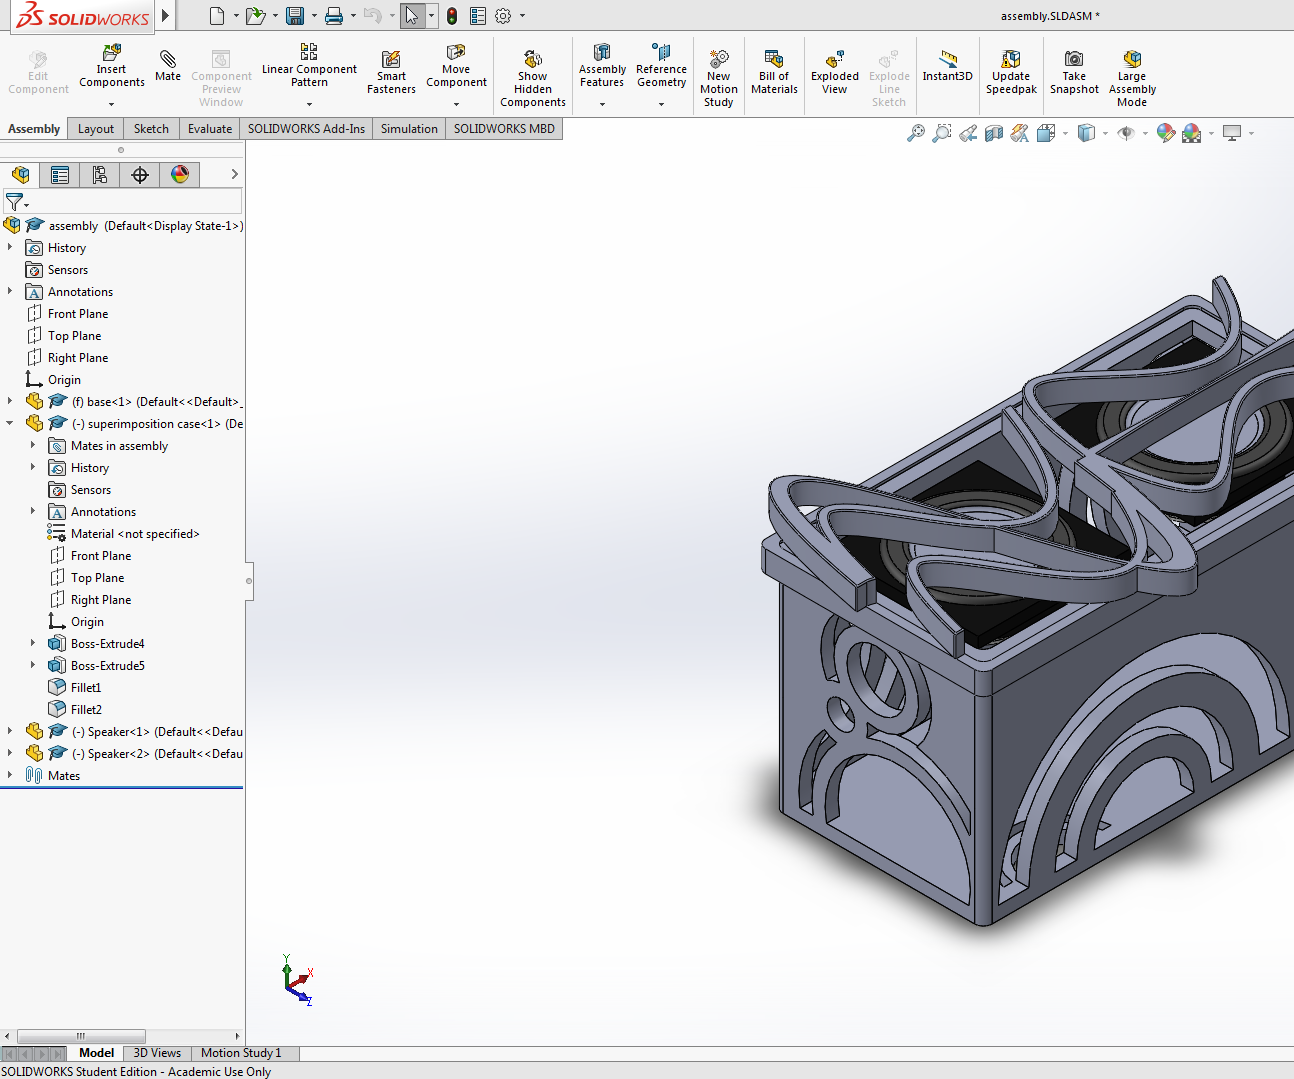Open Reference Geometry dropdown arrow
Image resolution: width=1294 pixels, height=1079 pixels.
point(661,104)
